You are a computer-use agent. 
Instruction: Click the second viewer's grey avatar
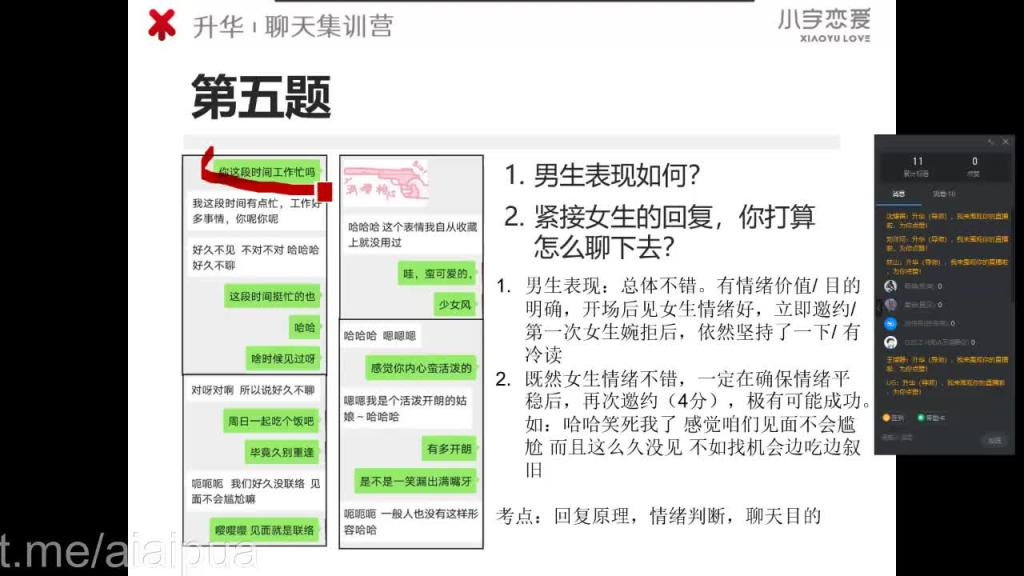click(x=890, y=304)
